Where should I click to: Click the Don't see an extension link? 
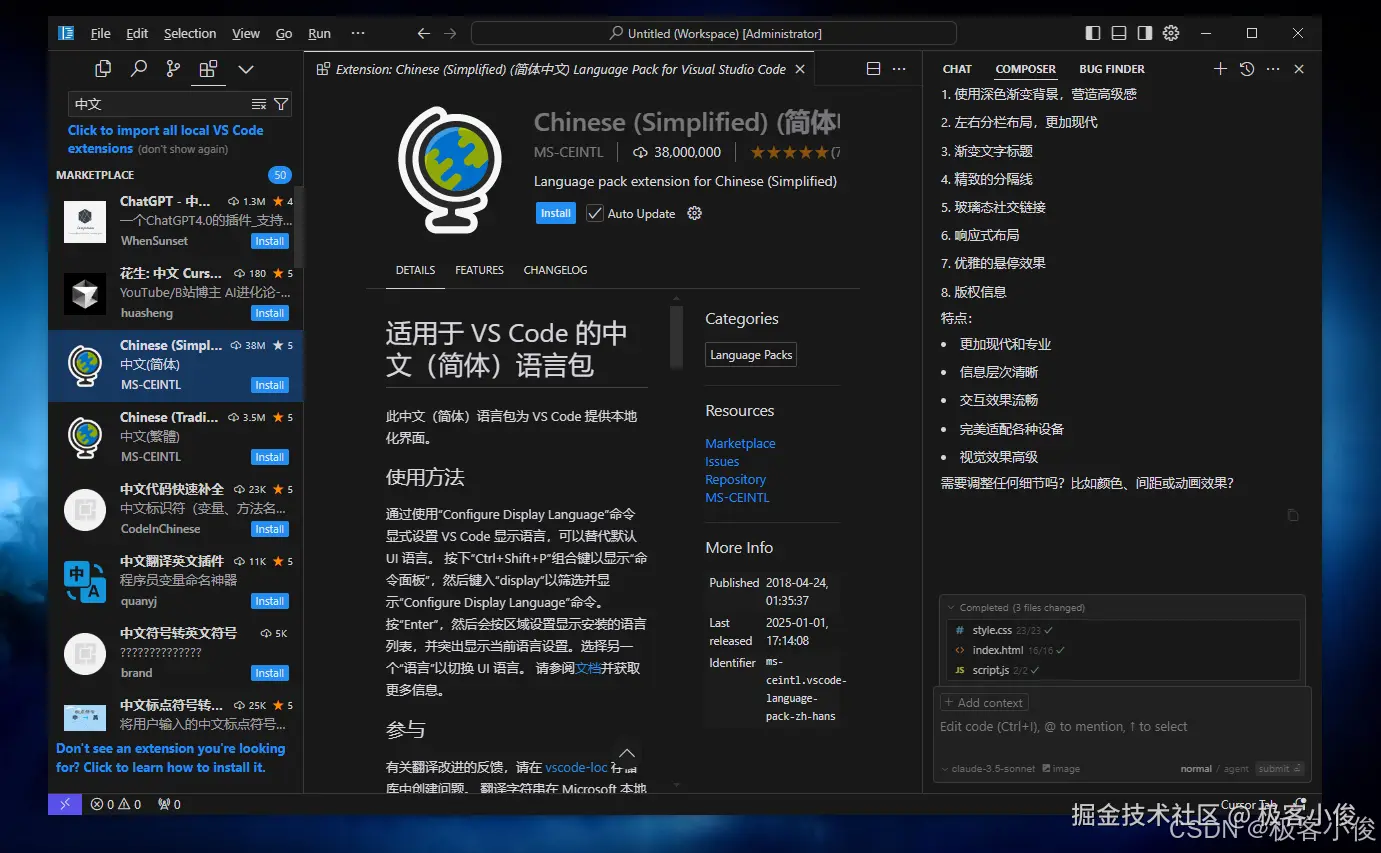(170, 758)
